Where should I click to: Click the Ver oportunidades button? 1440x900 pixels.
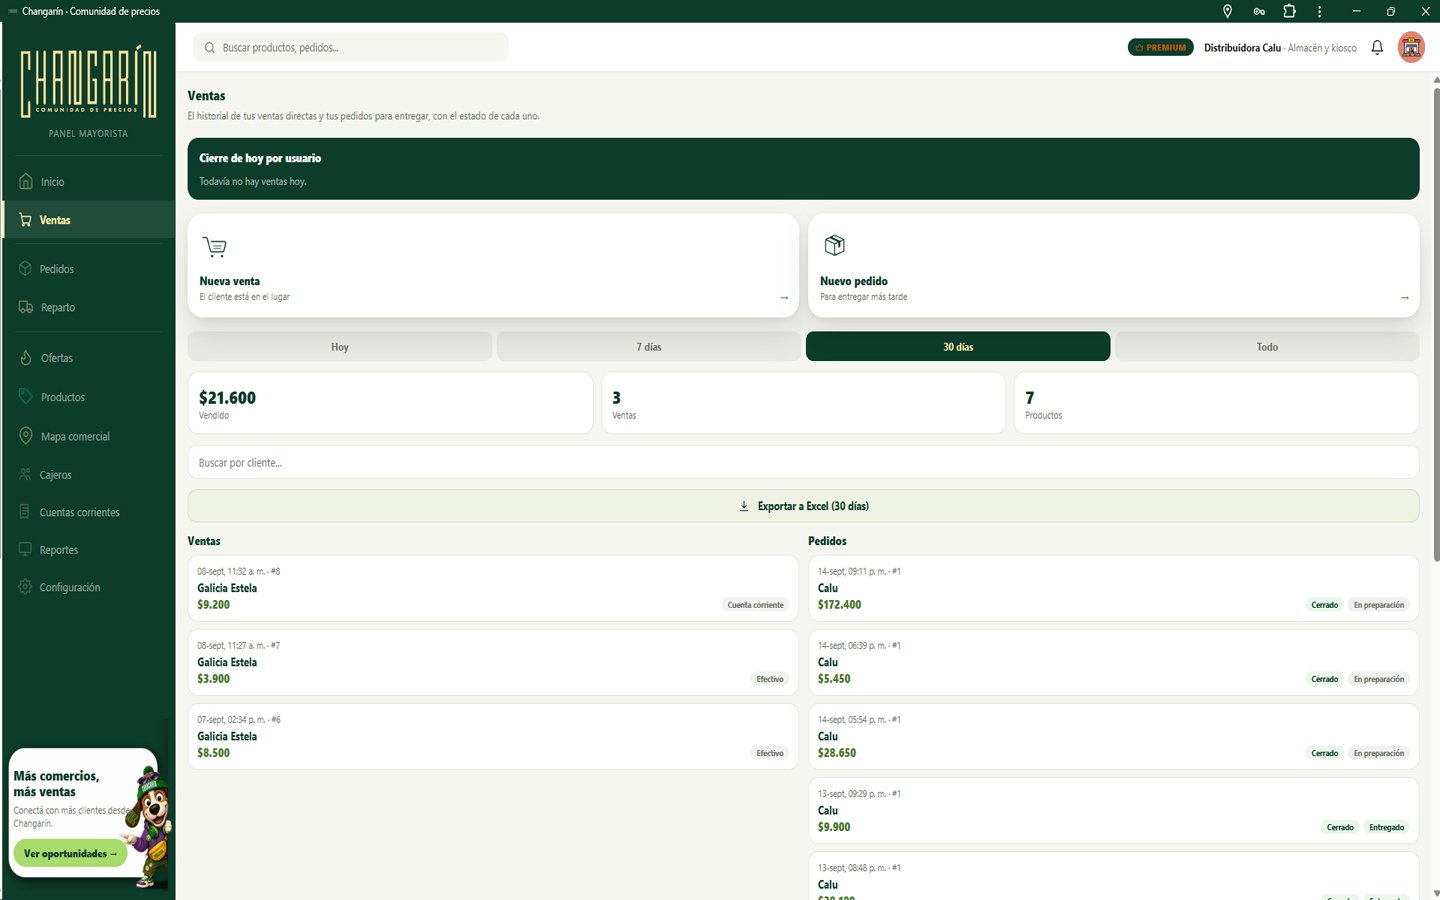(x=70, y=853)
